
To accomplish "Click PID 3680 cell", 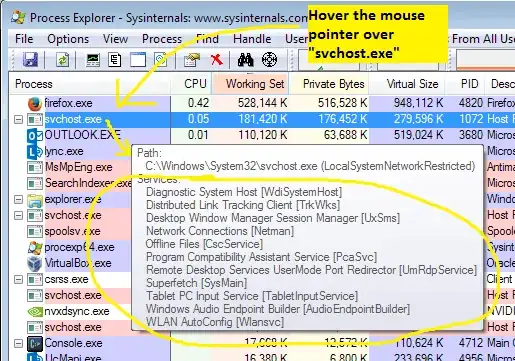I will [471, 135].
